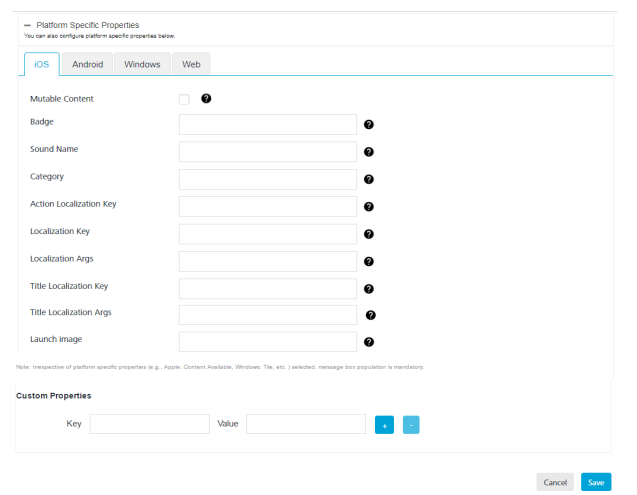
Task: Click the Platform Specific Properties title
Action: pos(88,25)
